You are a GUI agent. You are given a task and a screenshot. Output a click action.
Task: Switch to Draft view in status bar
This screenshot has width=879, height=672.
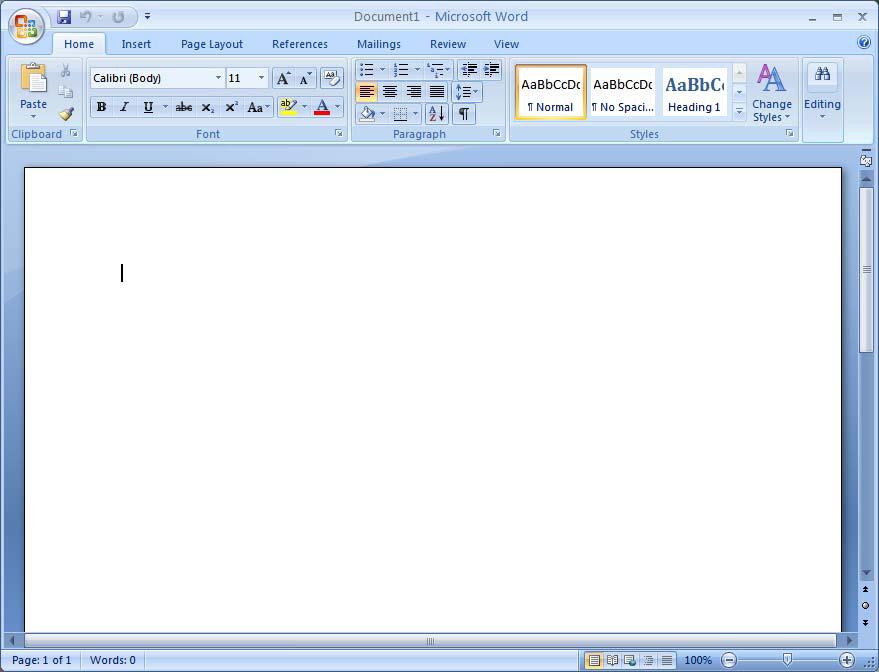coord(666,660)
